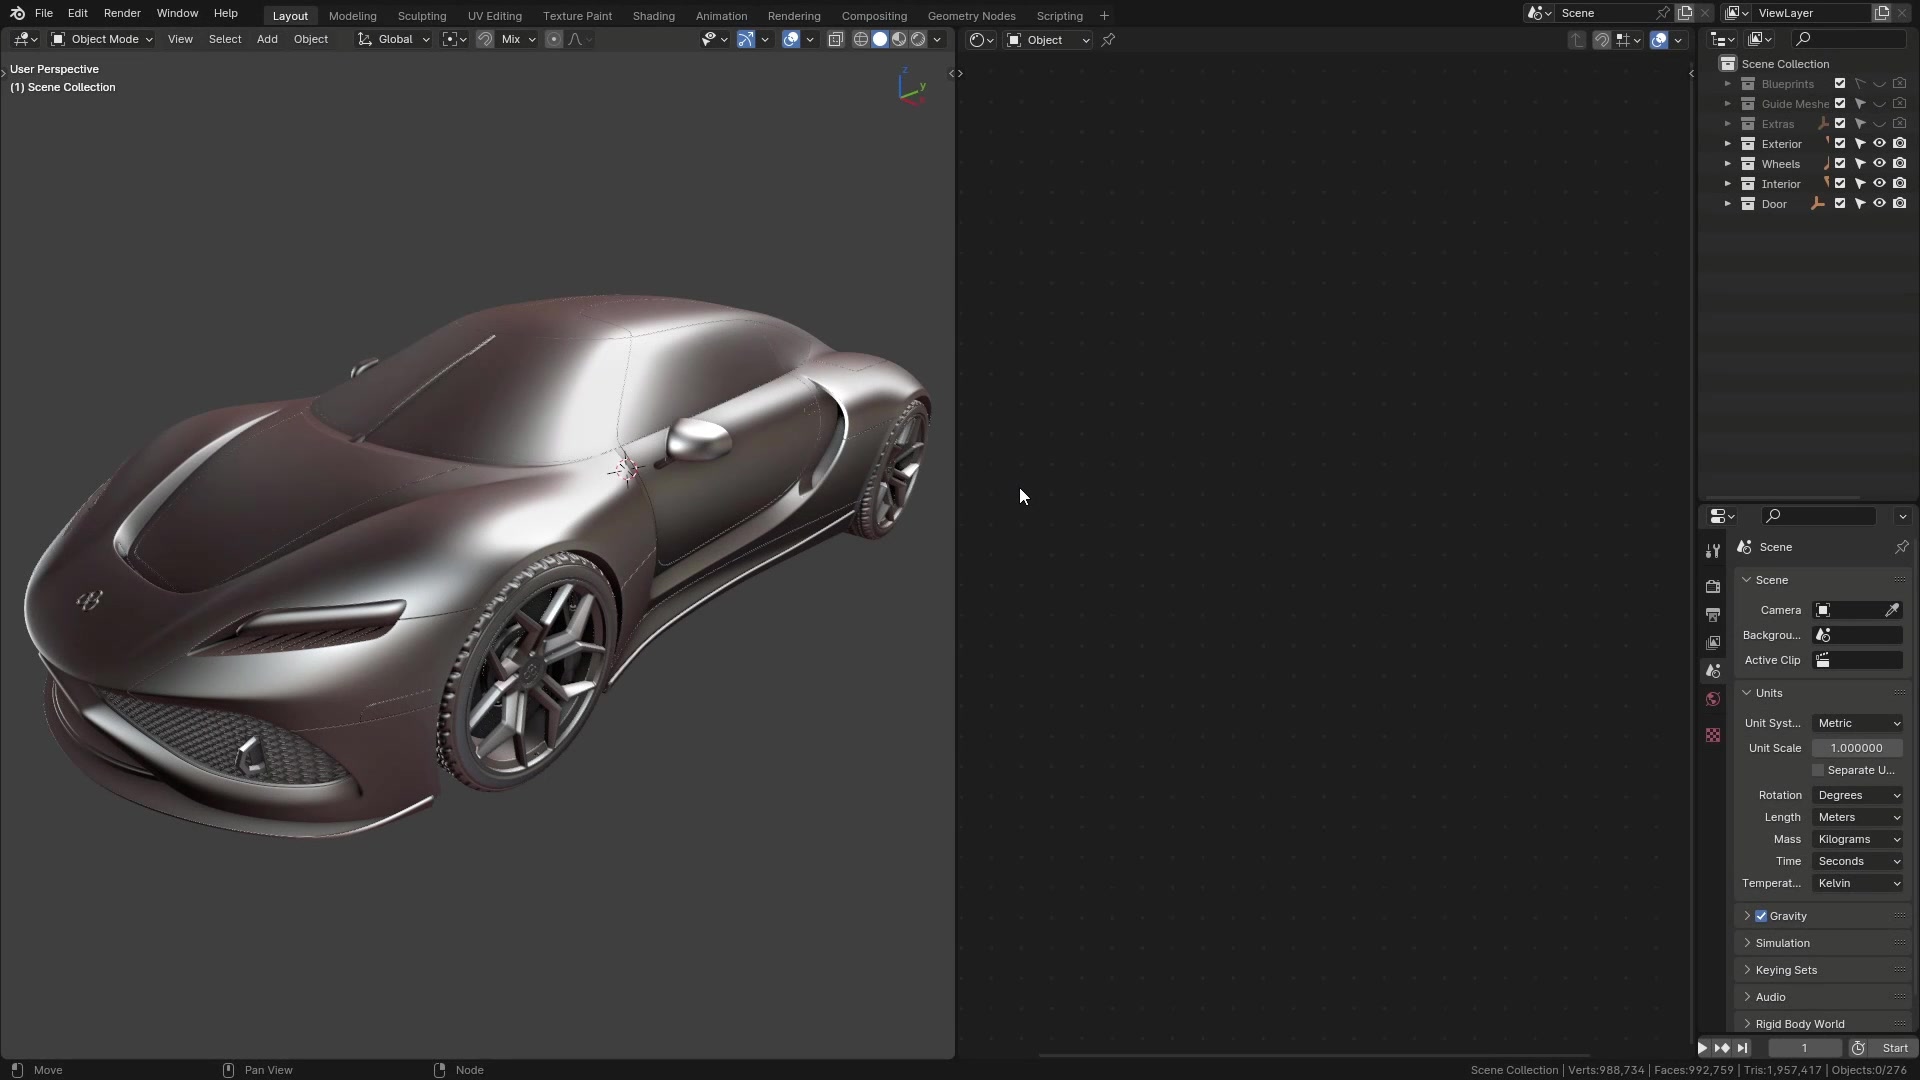Open the Length Meters dropdown
This screenshot has width=1920, height=1080.
coord(1858,817)
